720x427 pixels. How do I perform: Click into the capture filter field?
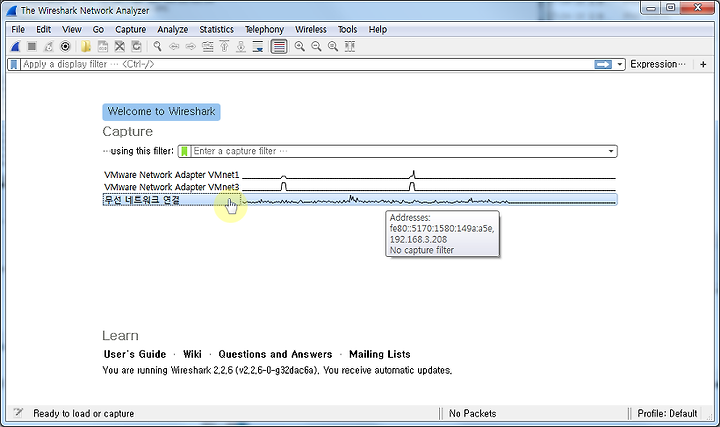[x=398, y=151]
